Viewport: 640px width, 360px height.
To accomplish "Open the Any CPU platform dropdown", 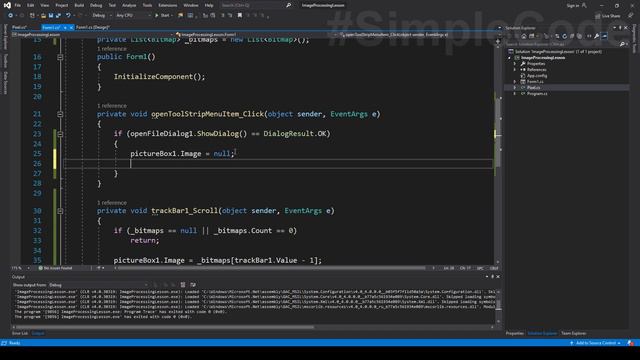I will (133, 16).
